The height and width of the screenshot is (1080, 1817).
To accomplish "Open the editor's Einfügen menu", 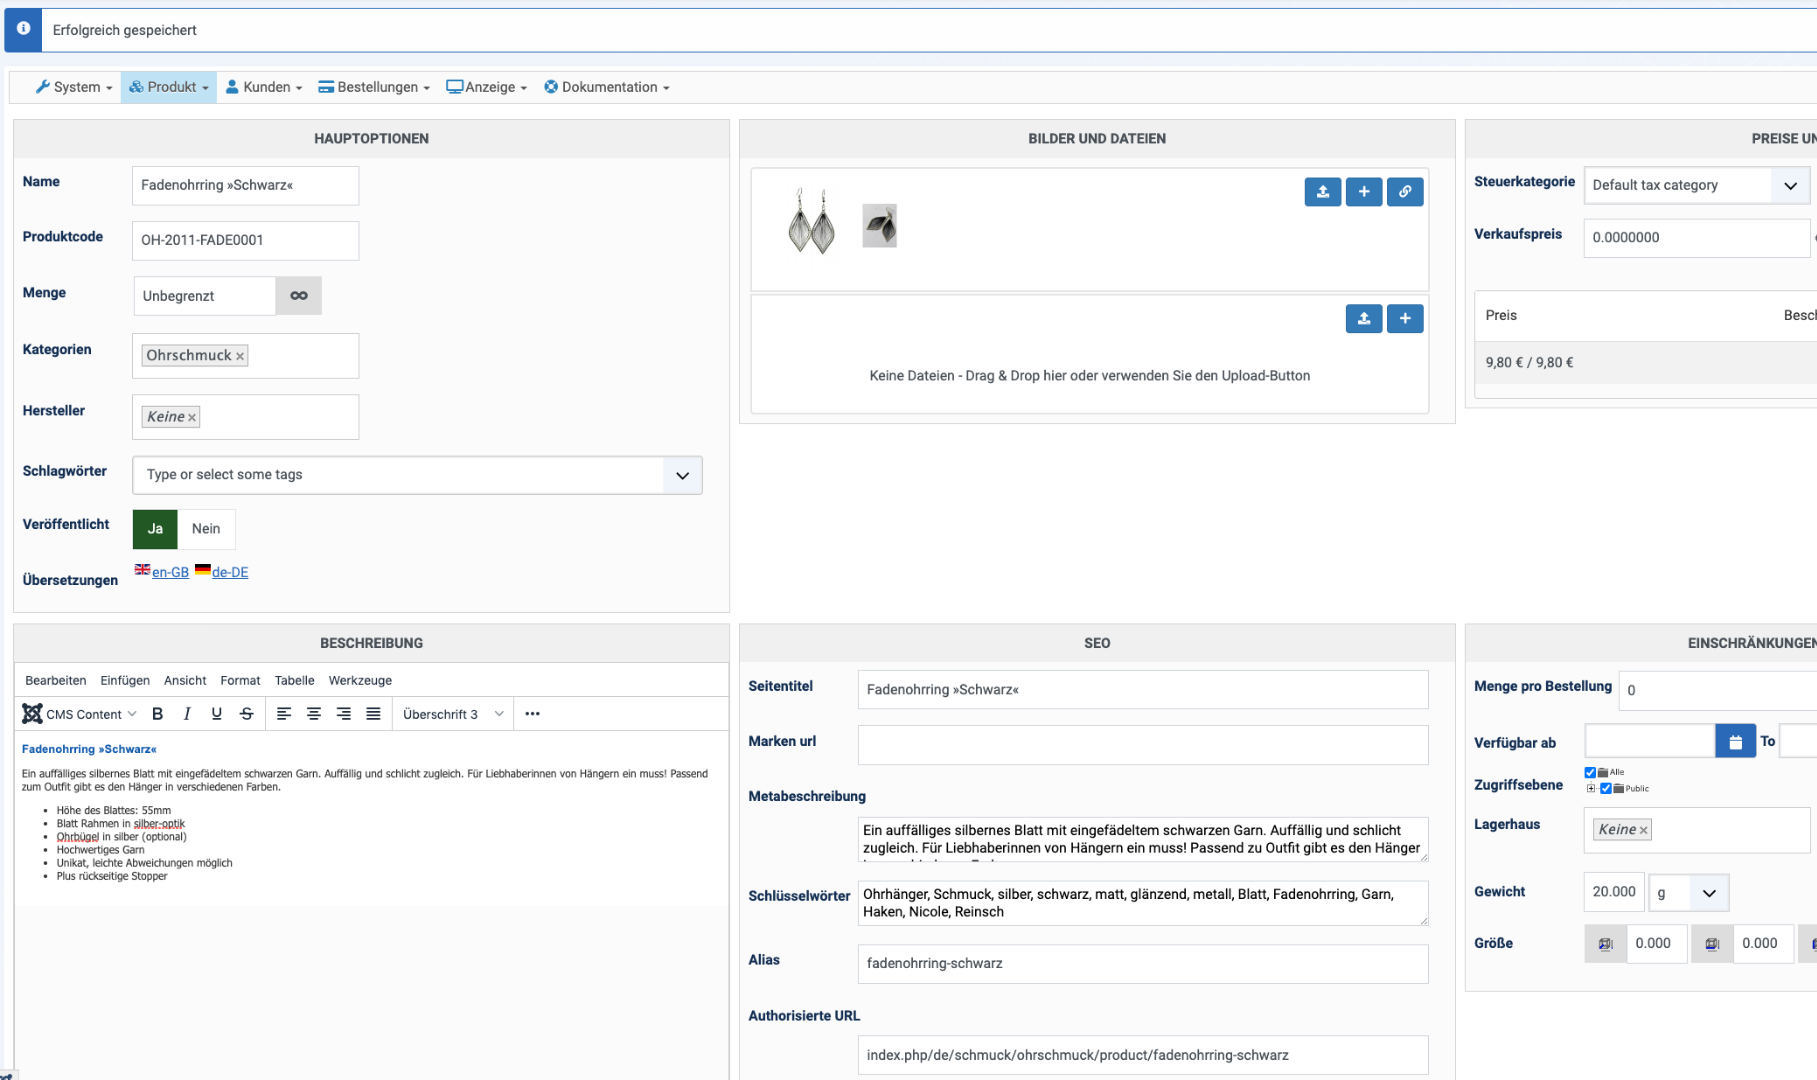I will coord(125,681).
